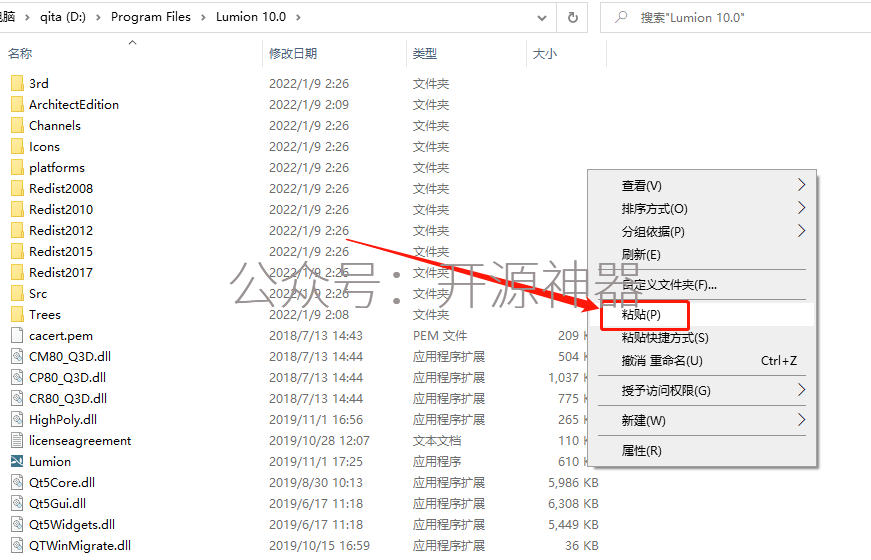Viewport: 871px width, 560px height.
Task: Select the Redist2008 folder icon
Action: pos(17,188)
